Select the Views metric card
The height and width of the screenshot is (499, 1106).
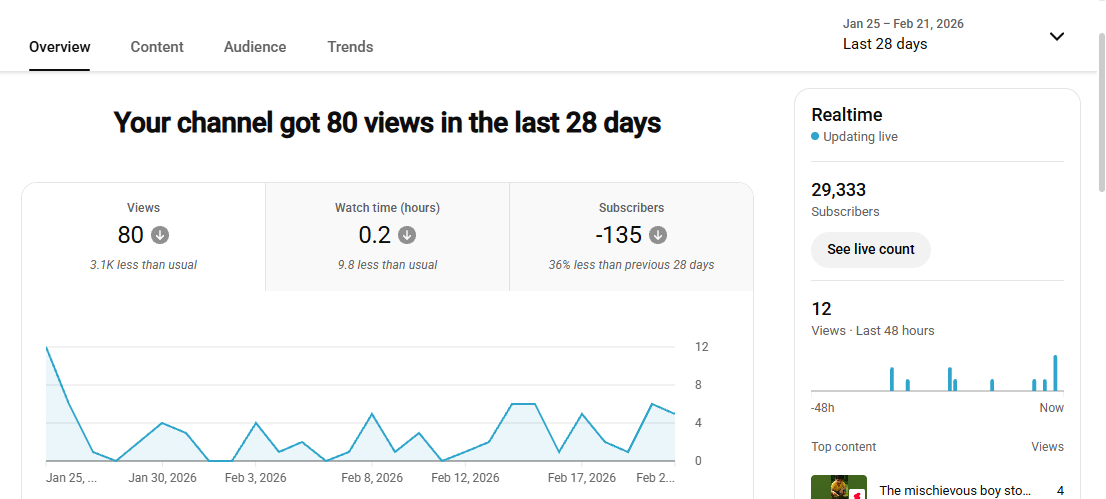click(x=144, y=237)
